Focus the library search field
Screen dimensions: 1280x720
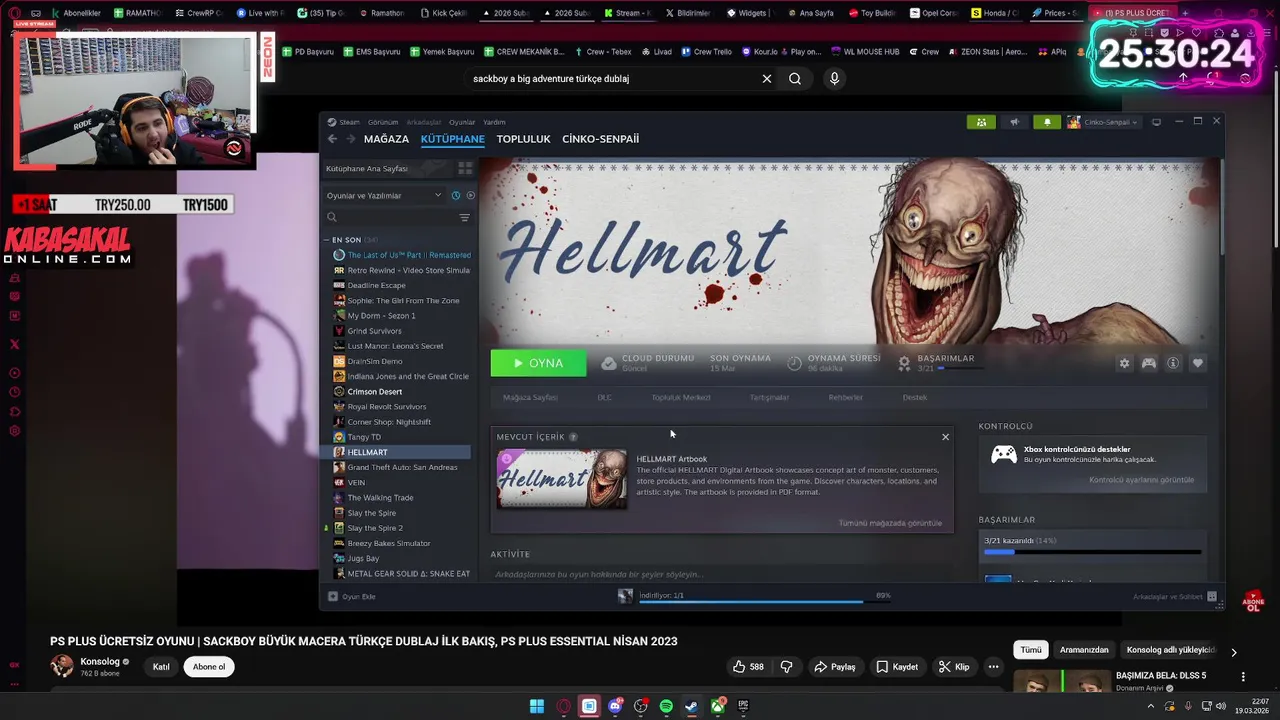392,217
